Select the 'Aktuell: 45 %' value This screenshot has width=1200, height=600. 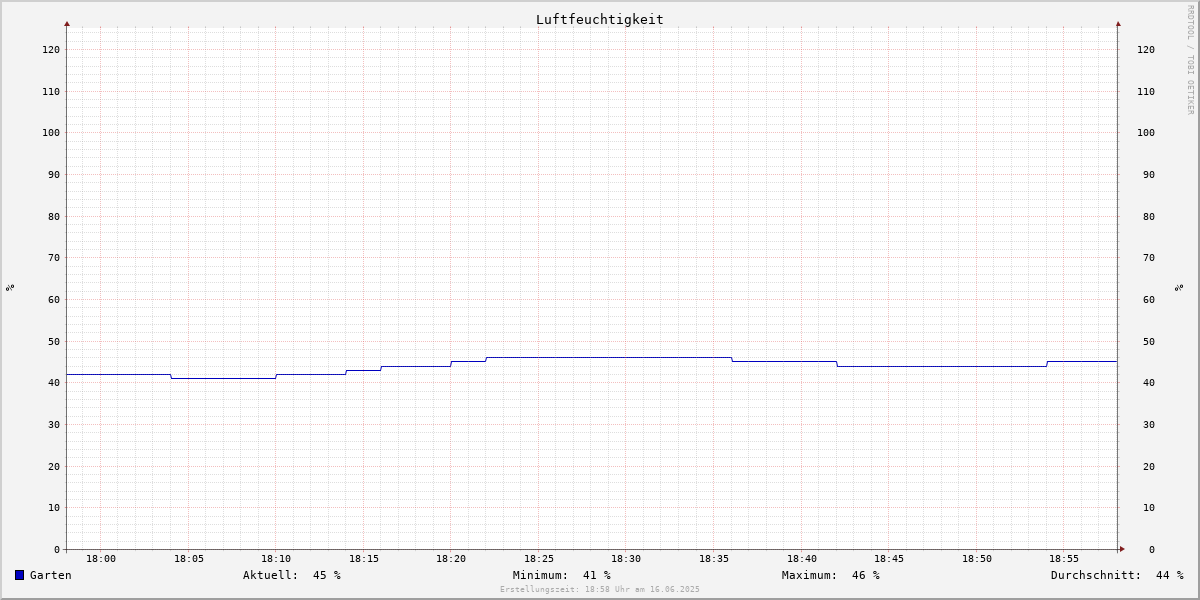pos(292,575)
